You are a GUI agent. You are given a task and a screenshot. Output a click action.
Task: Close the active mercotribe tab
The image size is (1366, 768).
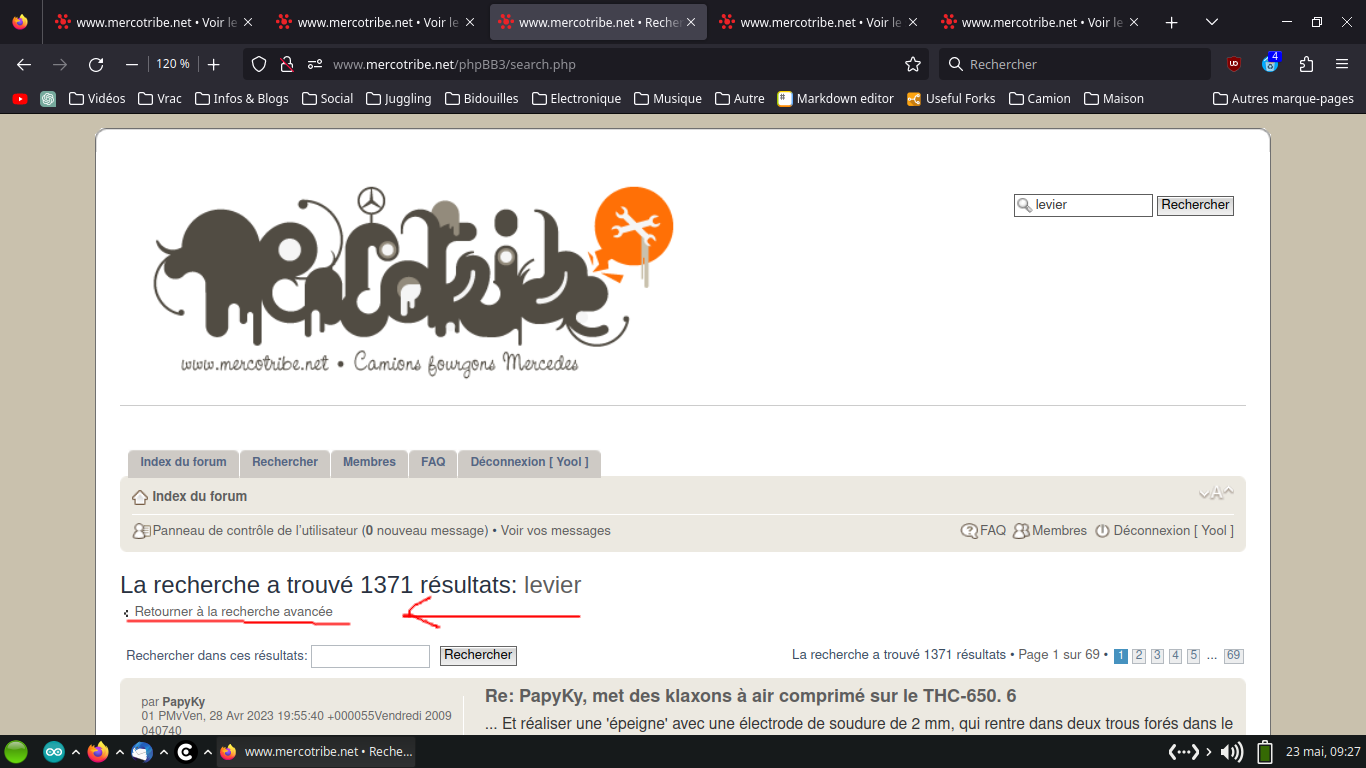(x=690, y=22)
